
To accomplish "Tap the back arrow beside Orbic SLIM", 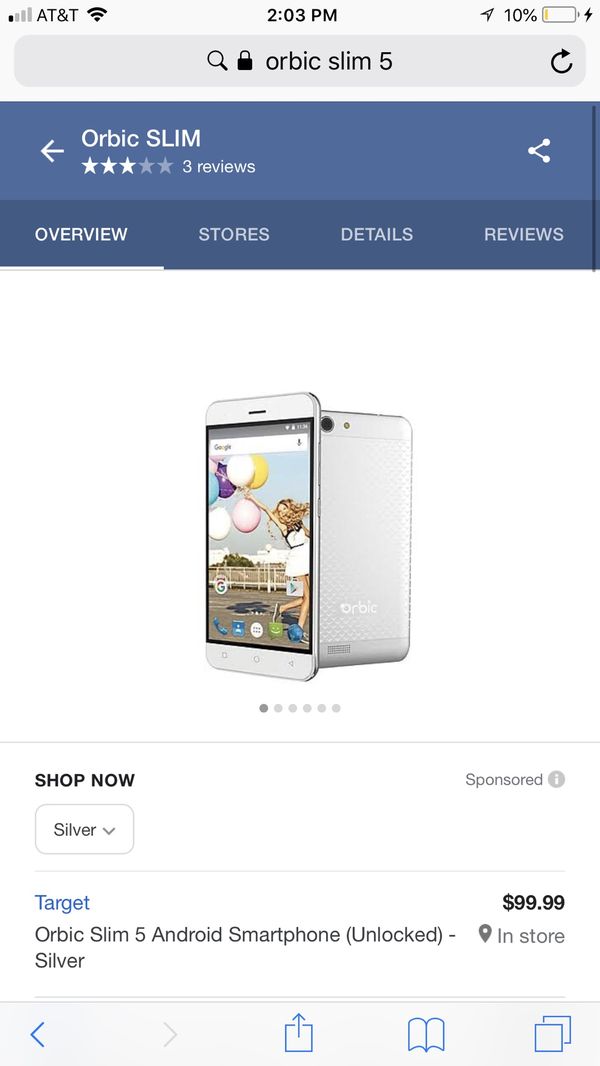I will click(52, 151).
